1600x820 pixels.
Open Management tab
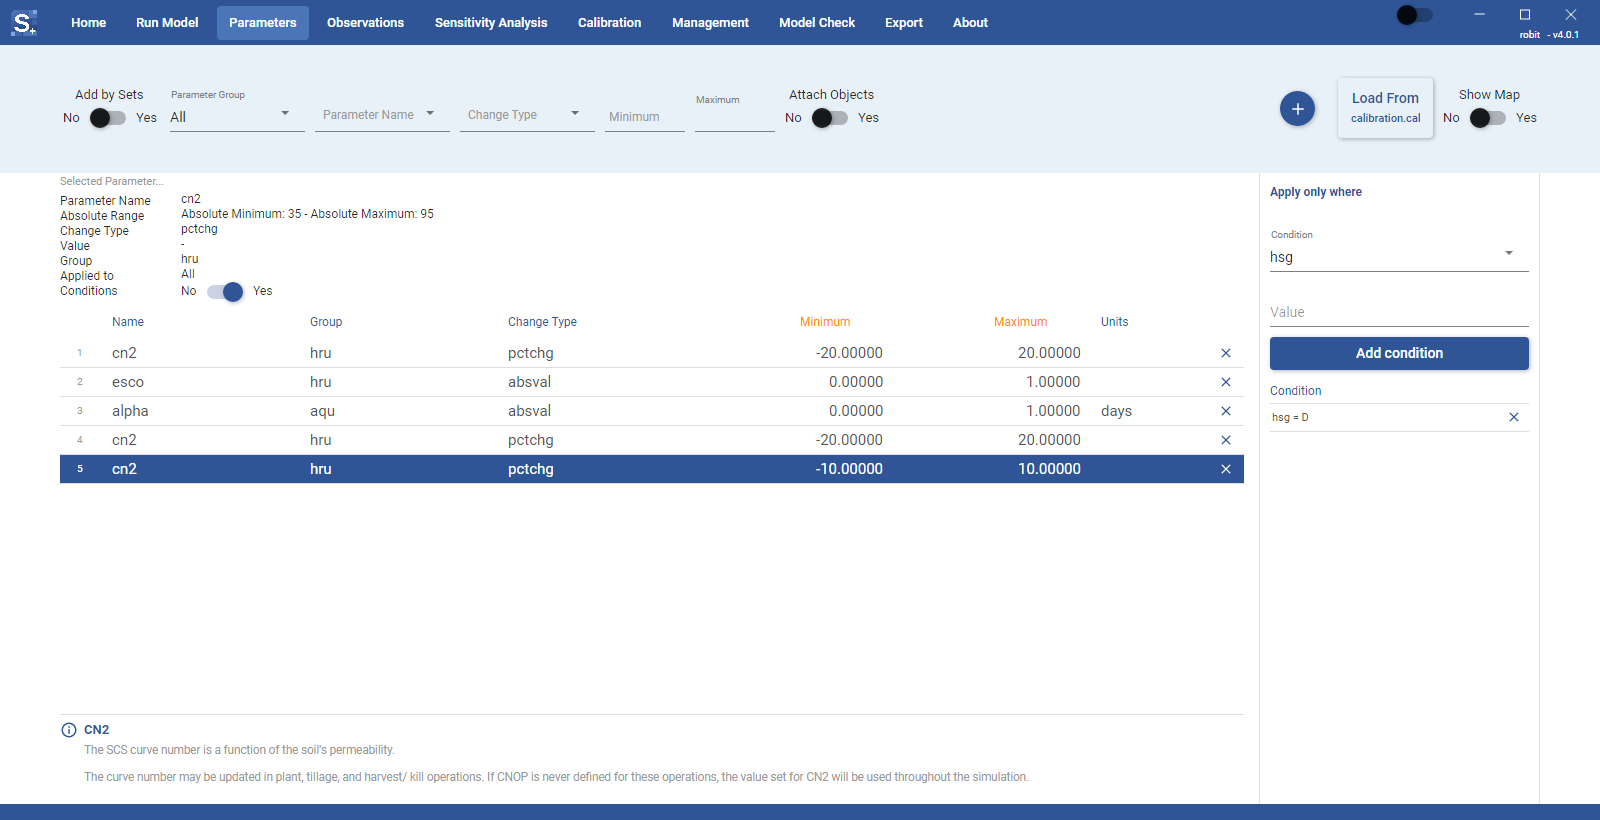(710, 23)
